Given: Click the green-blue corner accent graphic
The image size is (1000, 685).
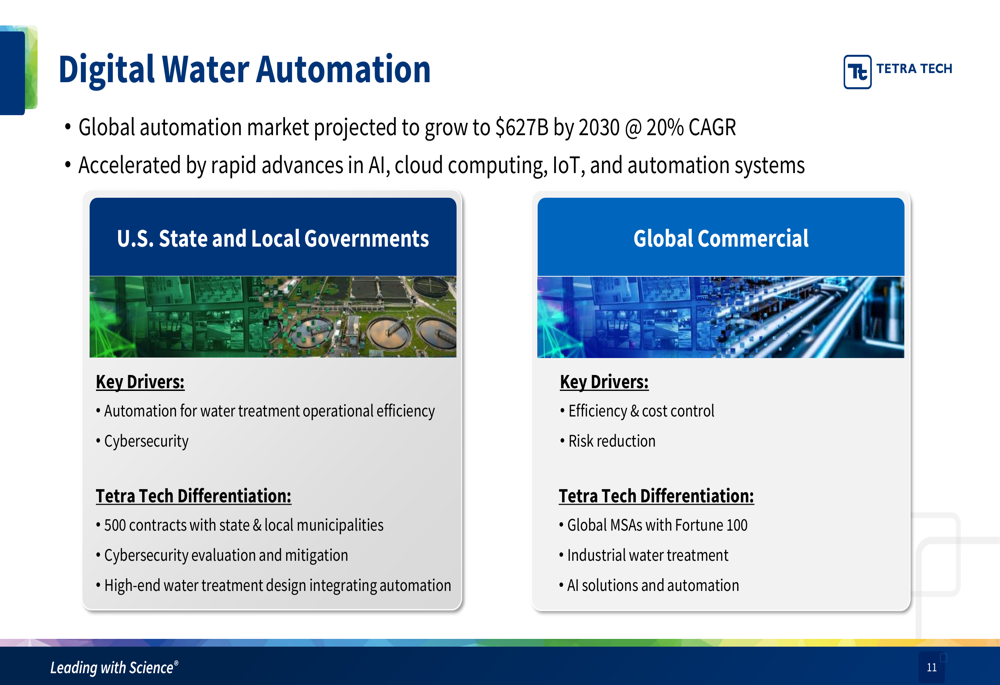Looking at the screenshot, I should [18, 70].
